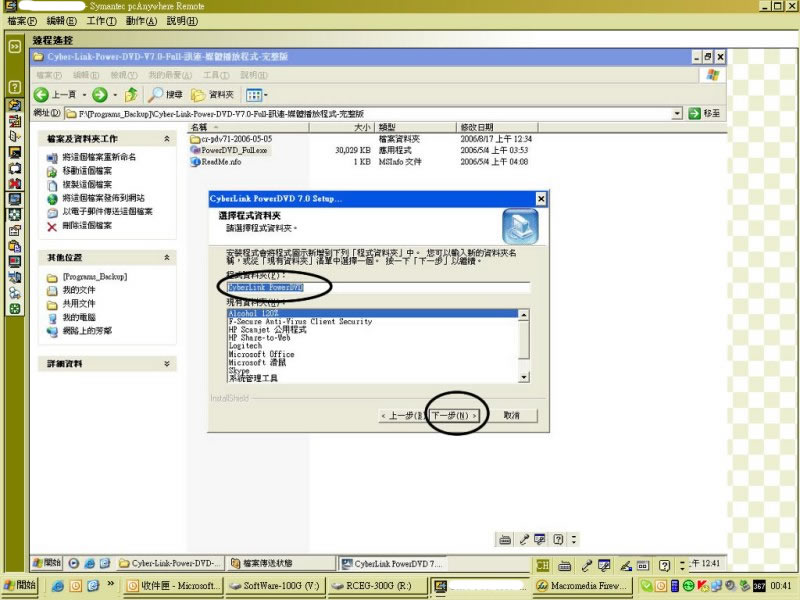800x600 pixels.
Task: Expand the pcAnywhere sidebar chevron button
Action: click(x=15, y=47)
